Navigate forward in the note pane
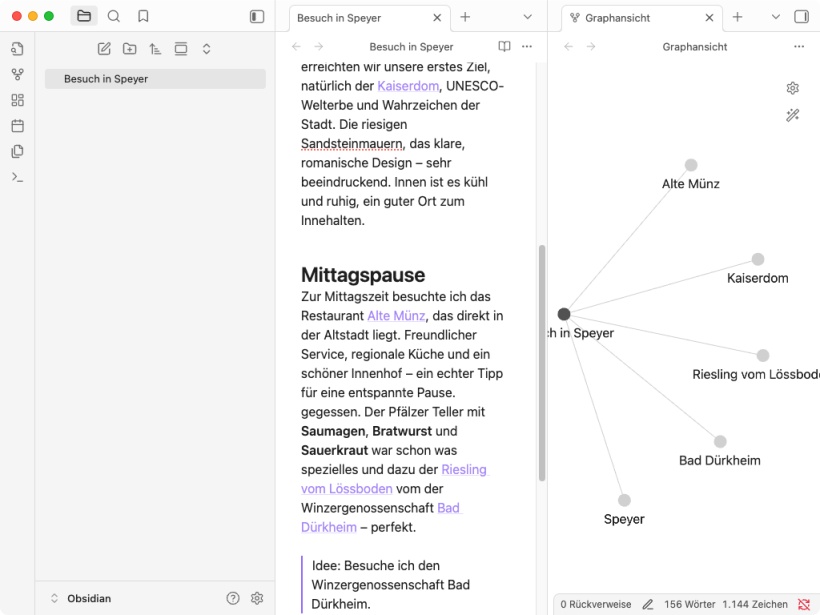 coord(319,47)
